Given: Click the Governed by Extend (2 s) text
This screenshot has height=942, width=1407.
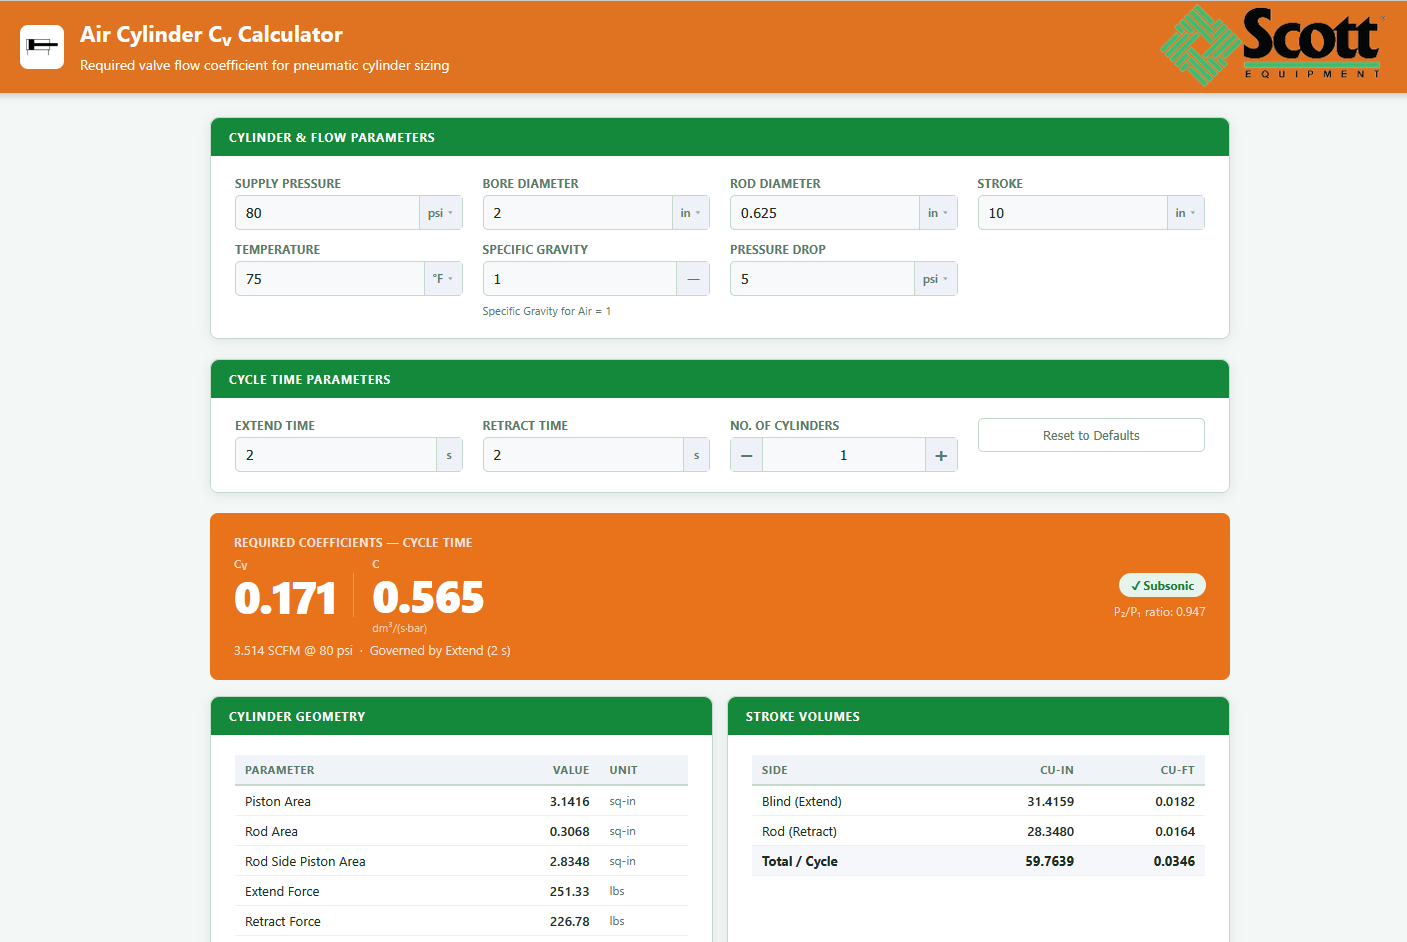Looking at the screenshot, I should pos(440,650).
